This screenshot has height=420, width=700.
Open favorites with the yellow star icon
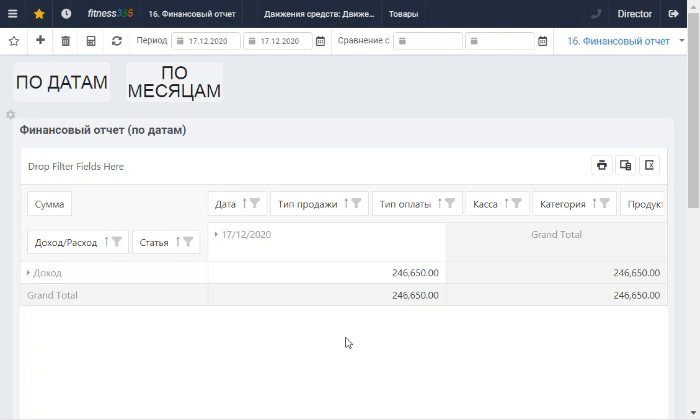[39, 14]
